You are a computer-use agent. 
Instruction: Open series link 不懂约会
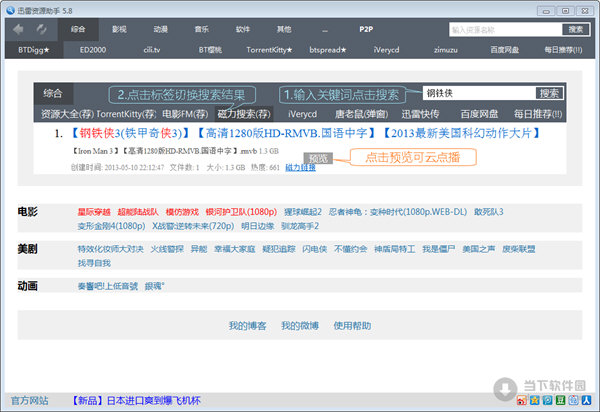[351, 249]
